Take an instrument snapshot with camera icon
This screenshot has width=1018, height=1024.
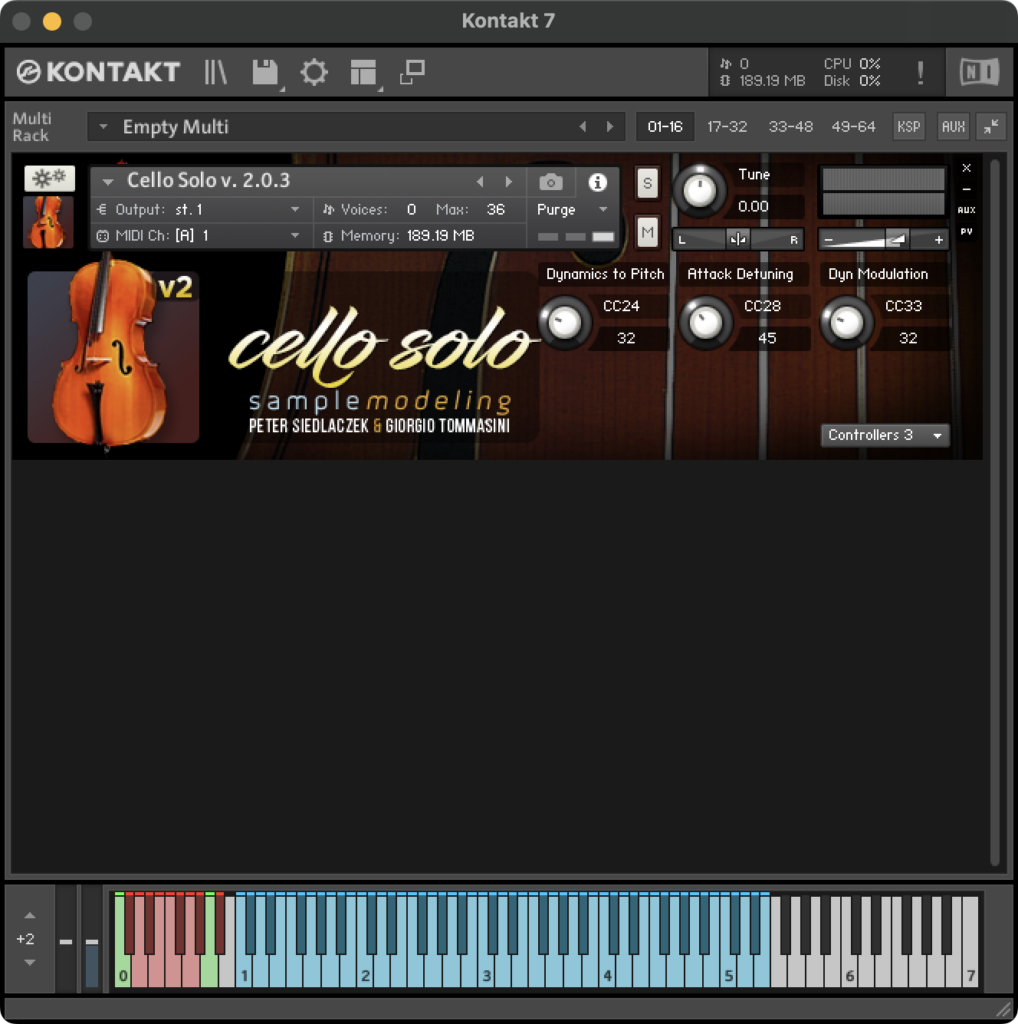click(x=551, y=182)
